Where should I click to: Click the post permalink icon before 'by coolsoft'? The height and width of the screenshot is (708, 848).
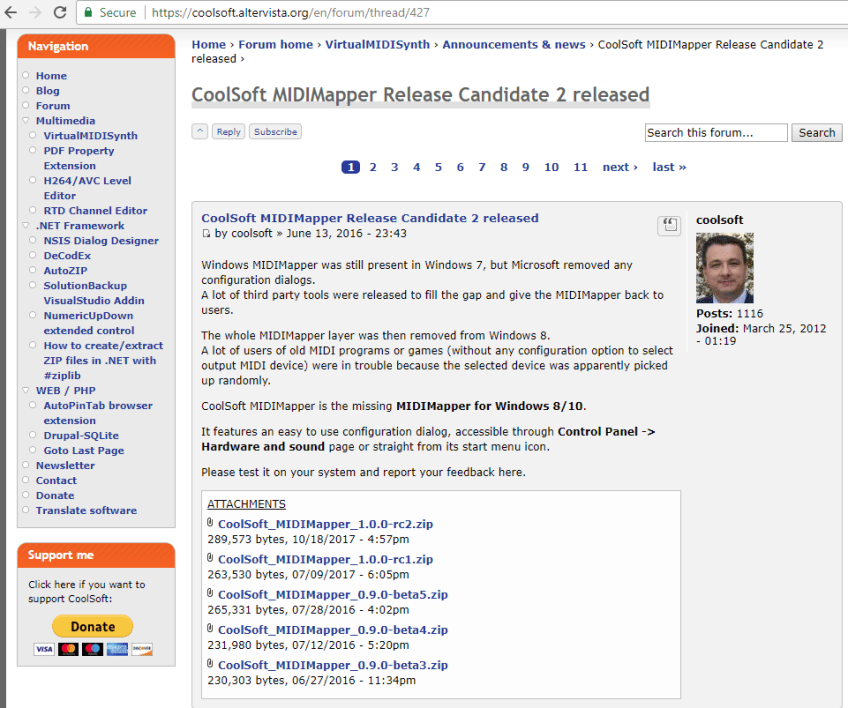tap(206, 234)
